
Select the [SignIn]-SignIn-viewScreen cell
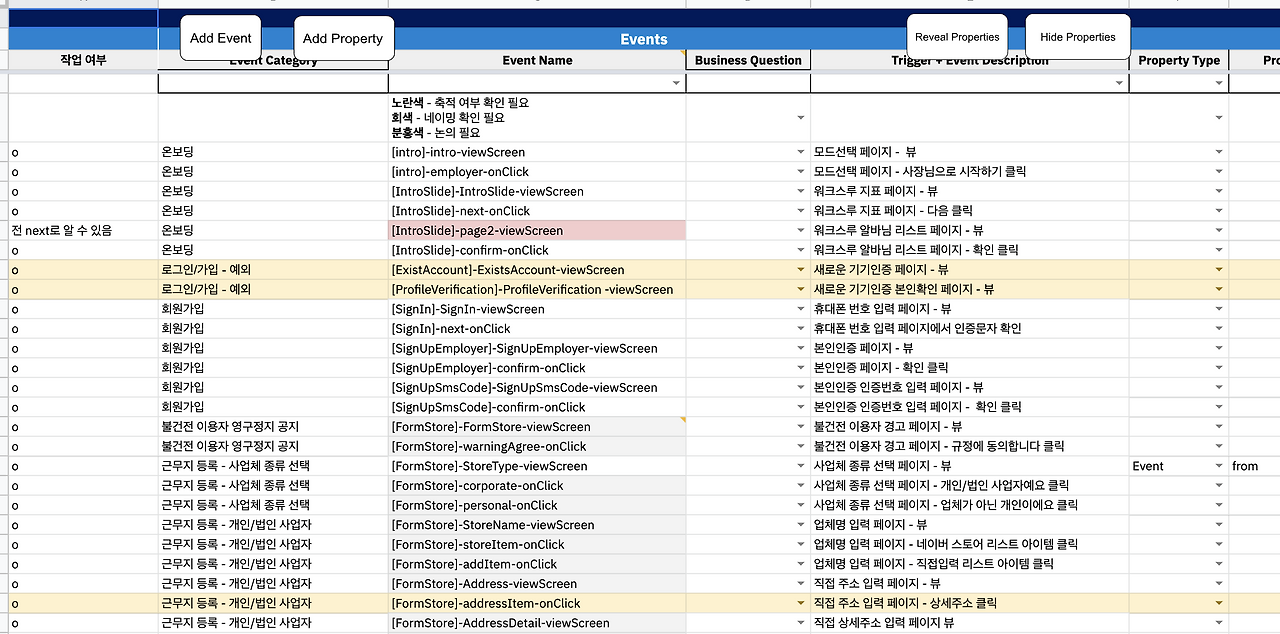tap(537, 310)
